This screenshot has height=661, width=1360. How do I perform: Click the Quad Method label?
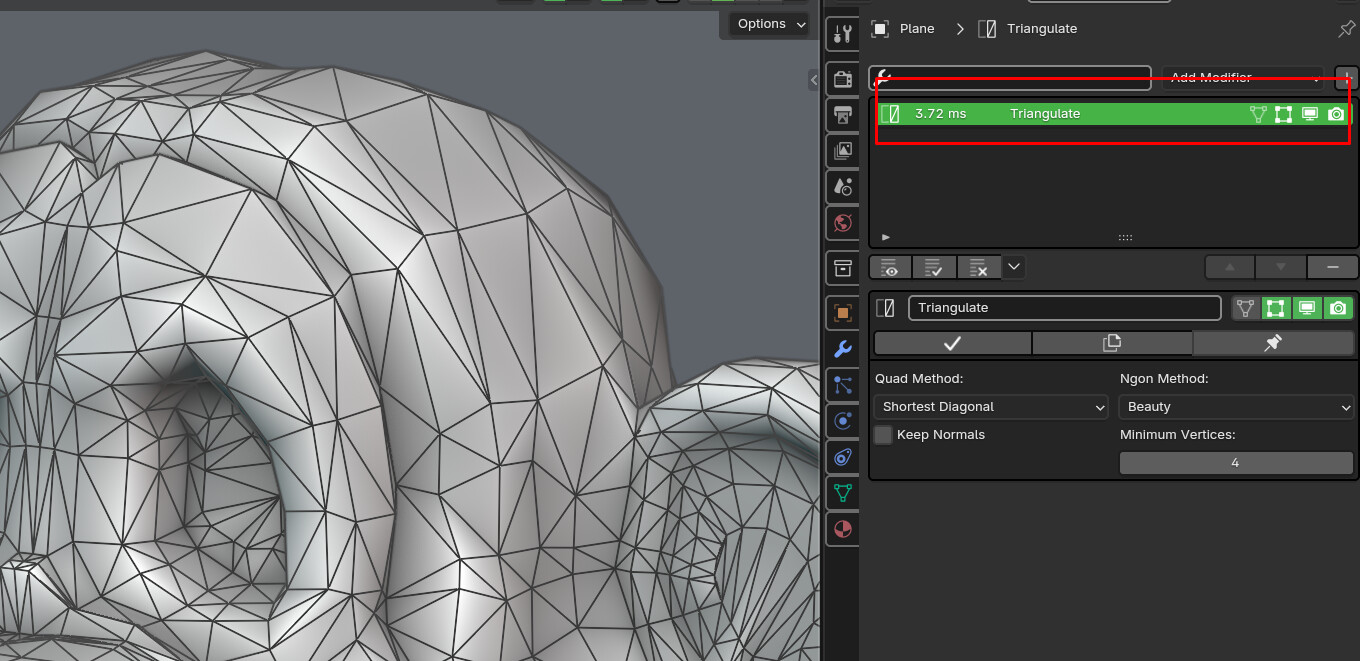point(918,379)
